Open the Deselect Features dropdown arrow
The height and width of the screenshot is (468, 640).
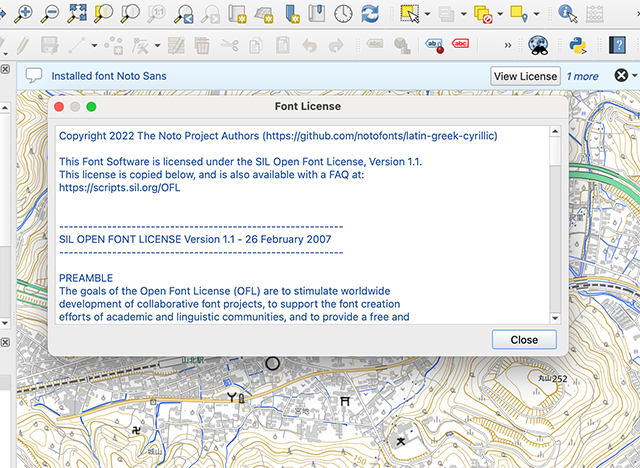point(500,14)
